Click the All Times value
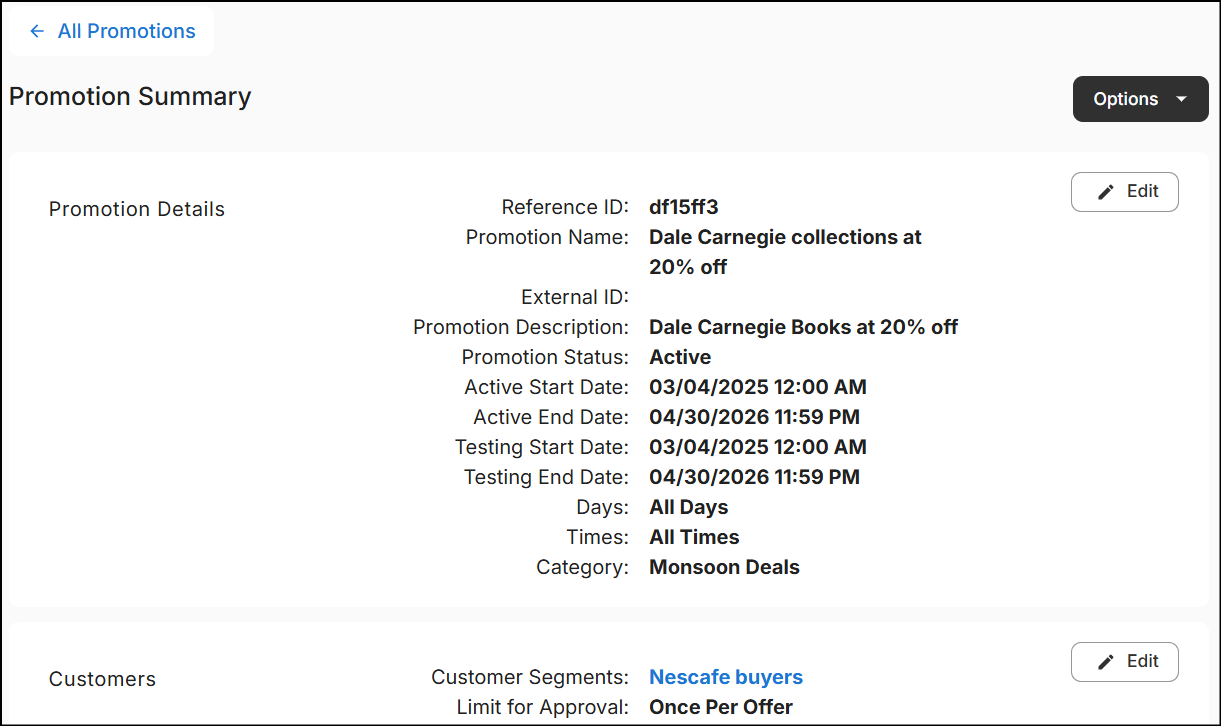 click(694, 537)
